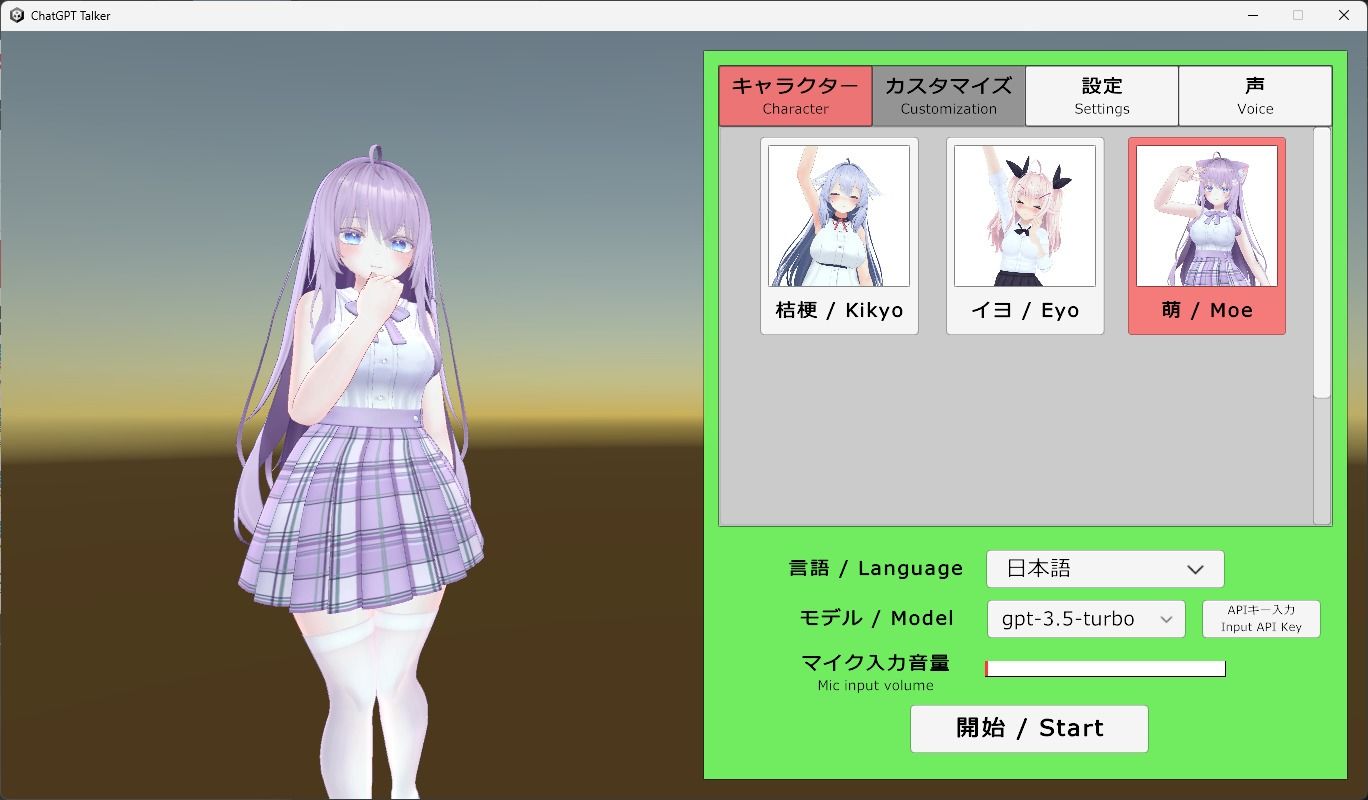Switch to the カスタマイズ Customization tab
Image resolution: width=1368 pixels, height=800 pixels.
point(947,95)
